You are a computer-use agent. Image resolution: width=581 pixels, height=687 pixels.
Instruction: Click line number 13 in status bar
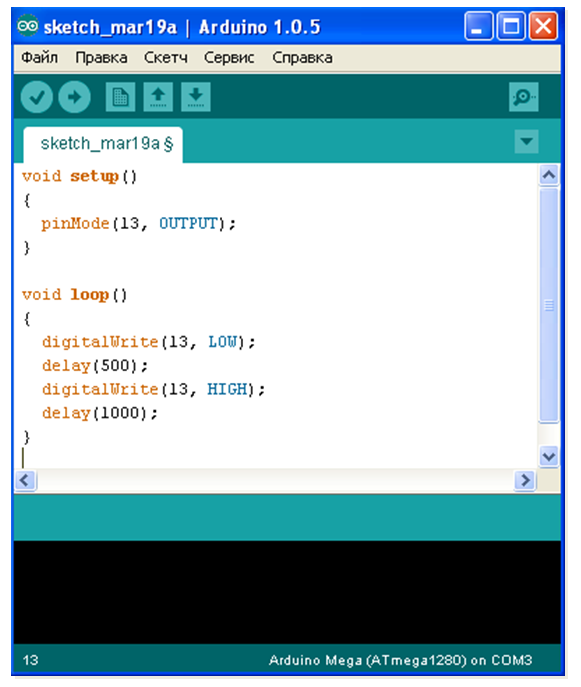tap(30, 660)
